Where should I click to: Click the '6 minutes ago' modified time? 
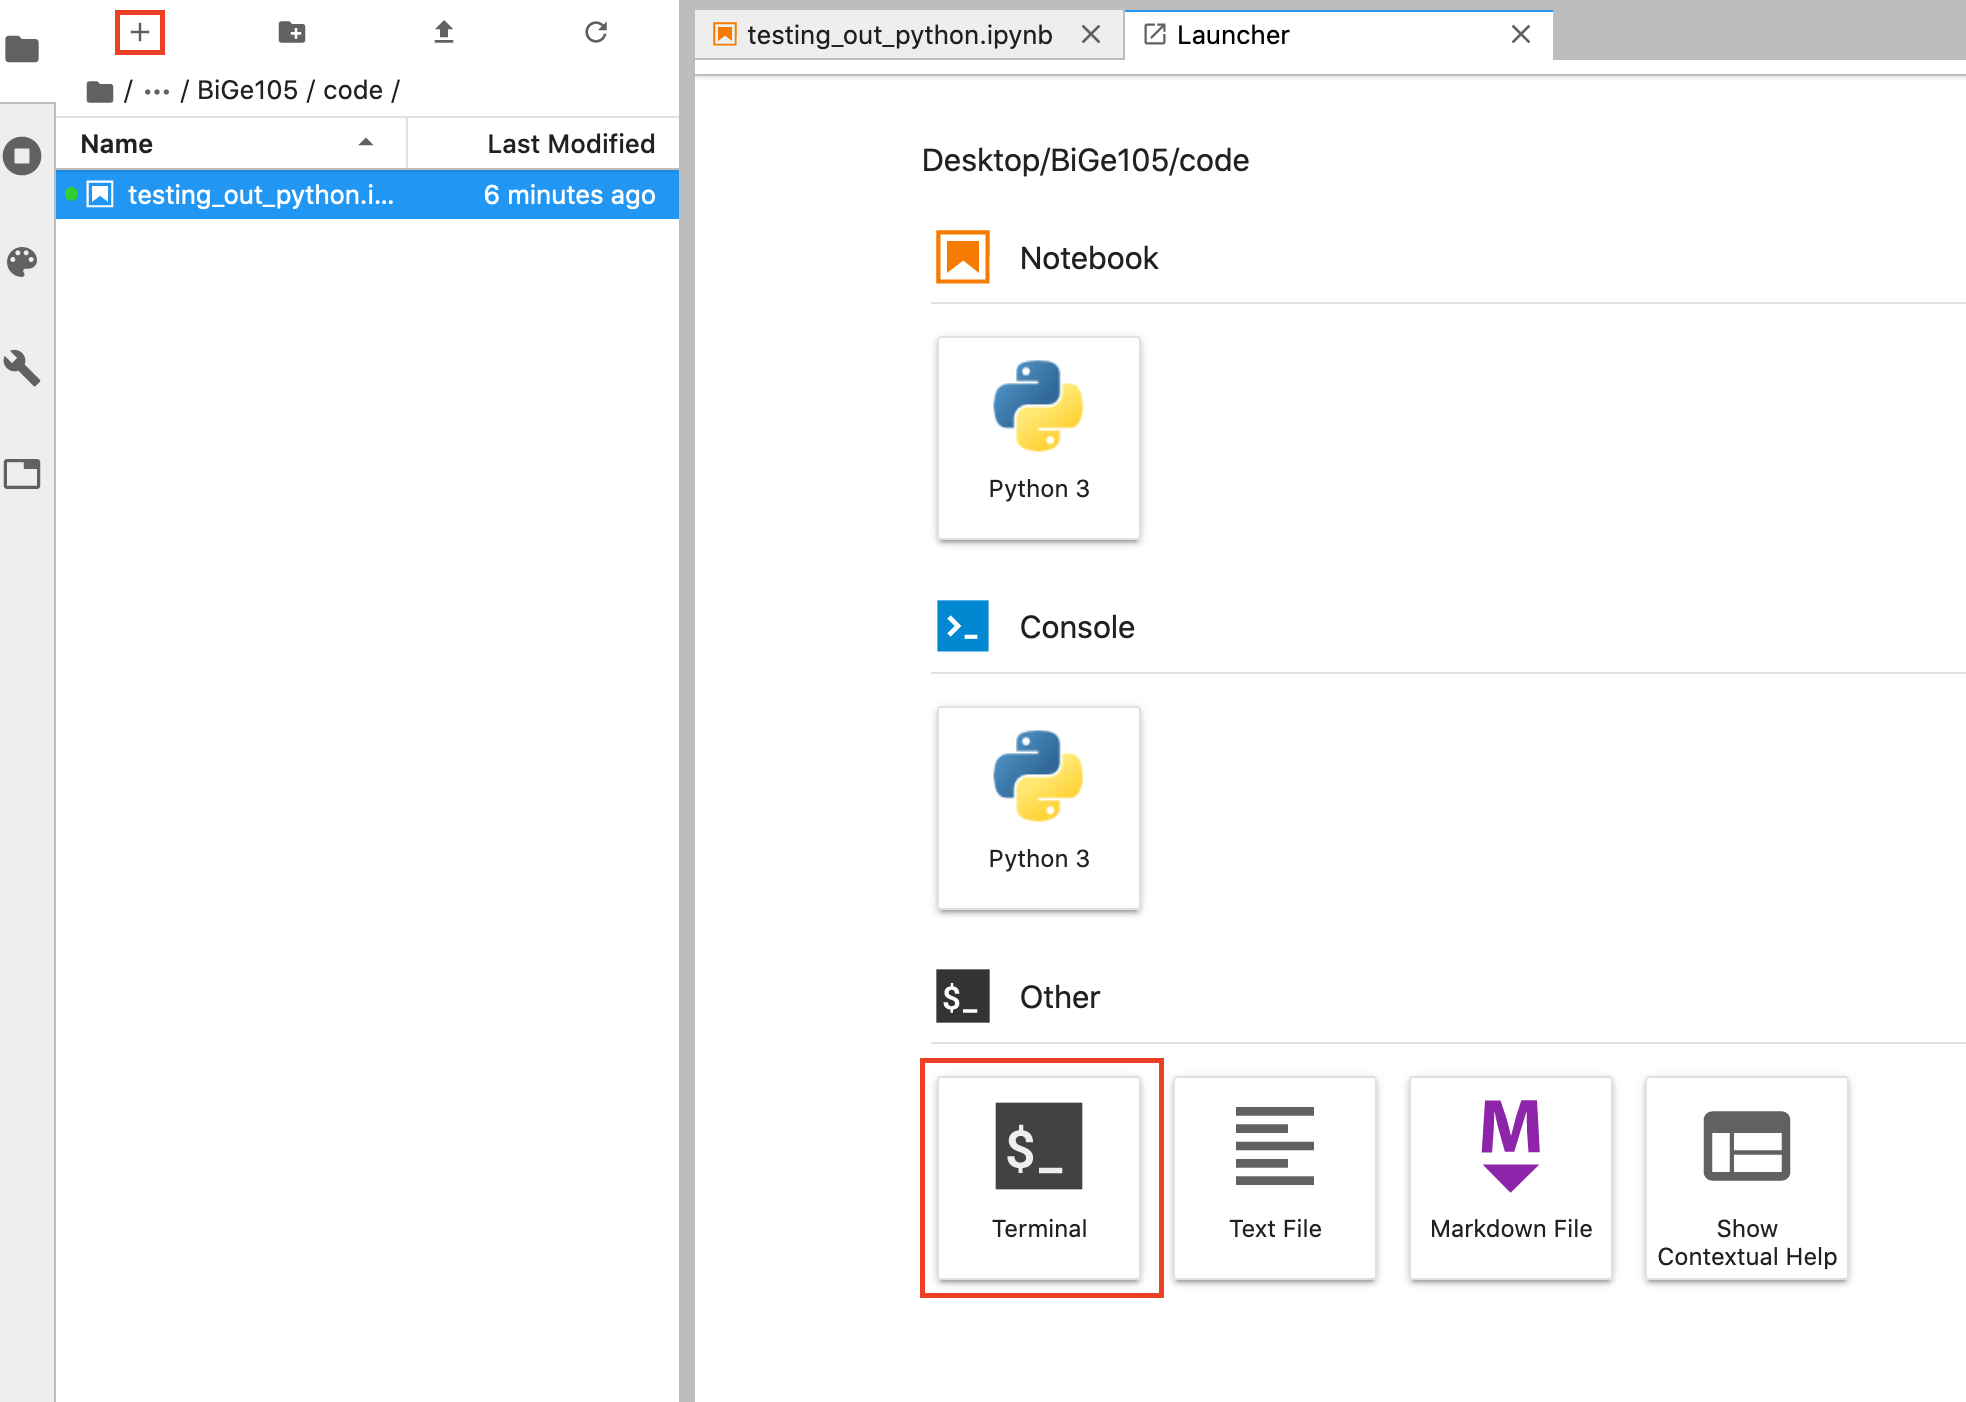point(570,194)
